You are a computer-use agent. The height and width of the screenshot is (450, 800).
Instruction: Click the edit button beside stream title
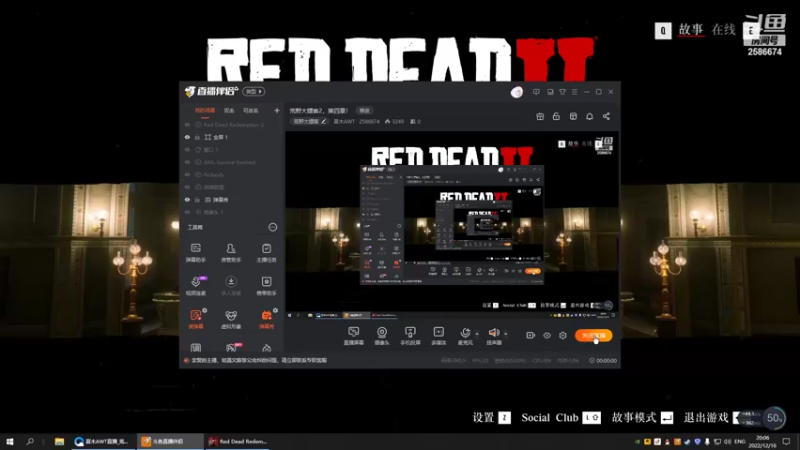point(364,110)
